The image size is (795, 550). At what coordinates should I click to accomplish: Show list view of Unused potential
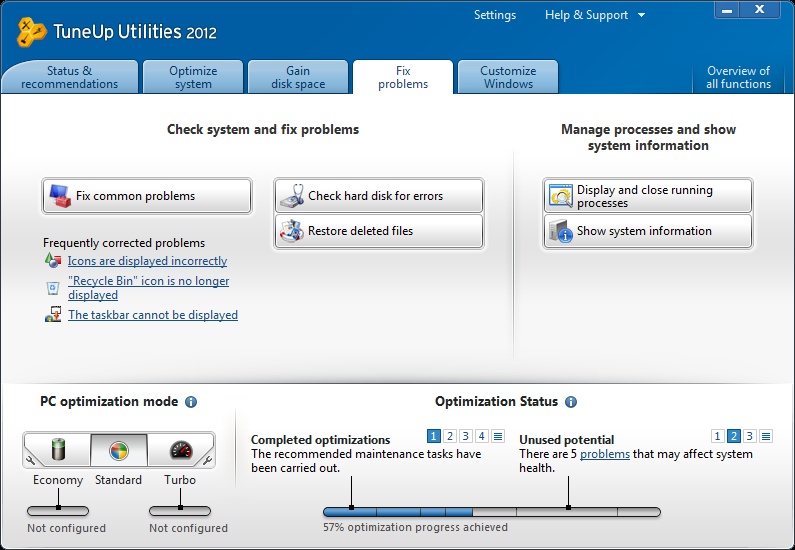[766, 436]
